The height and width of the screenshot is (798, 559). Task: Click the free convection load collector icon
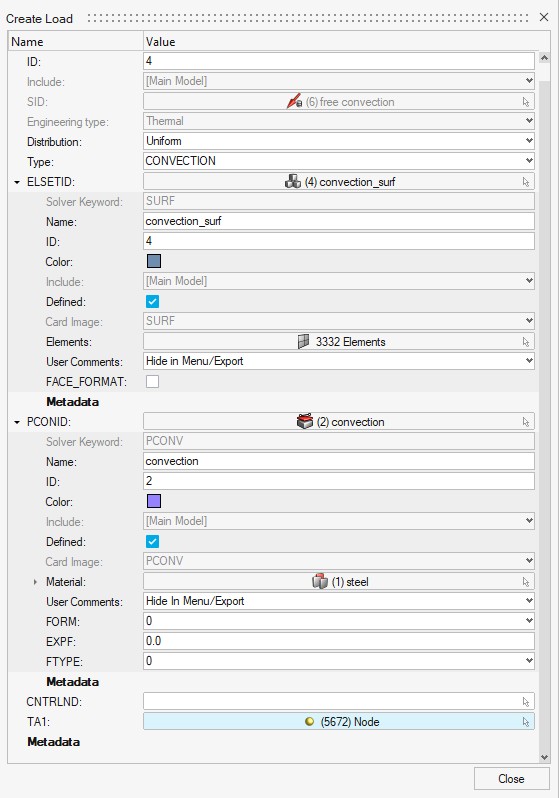[x=294, y=101]
